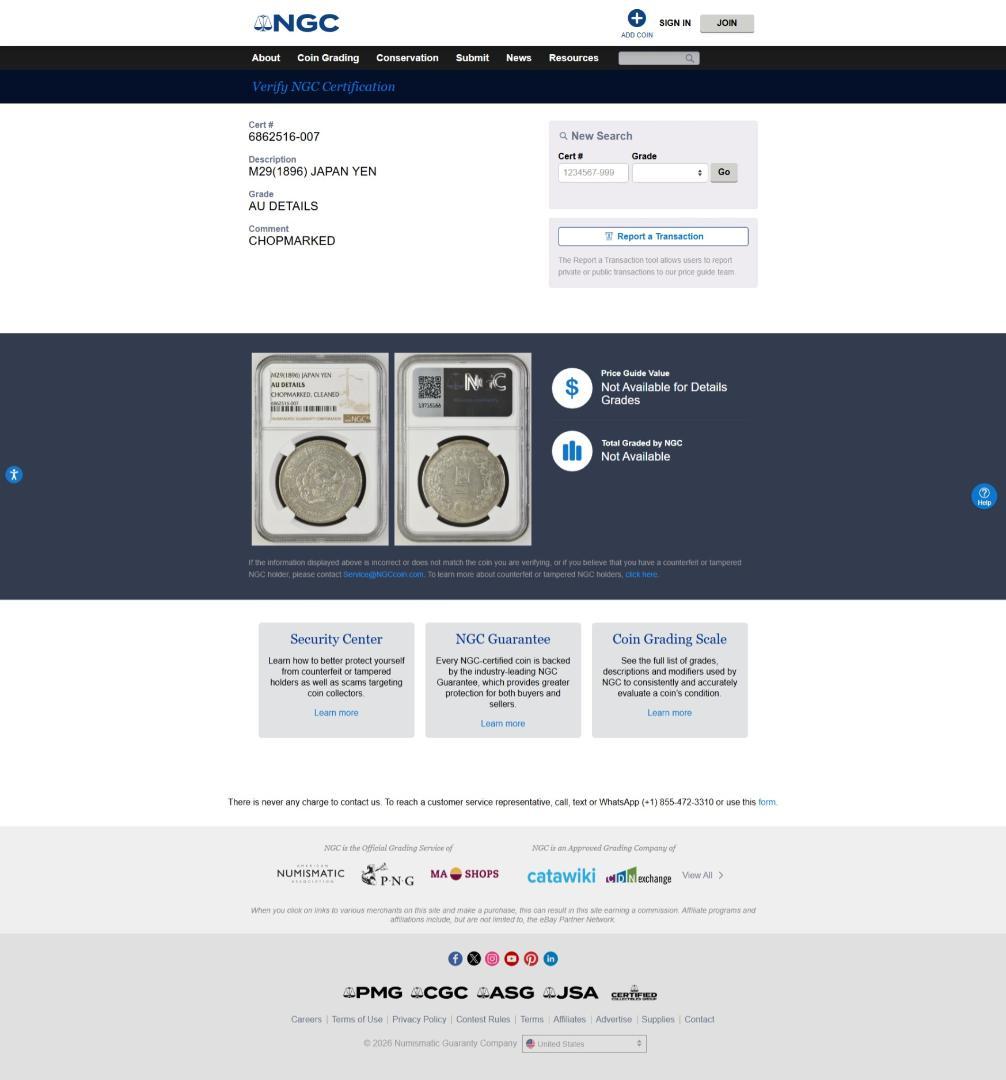Open the Help chat bubble

point(984,496)
